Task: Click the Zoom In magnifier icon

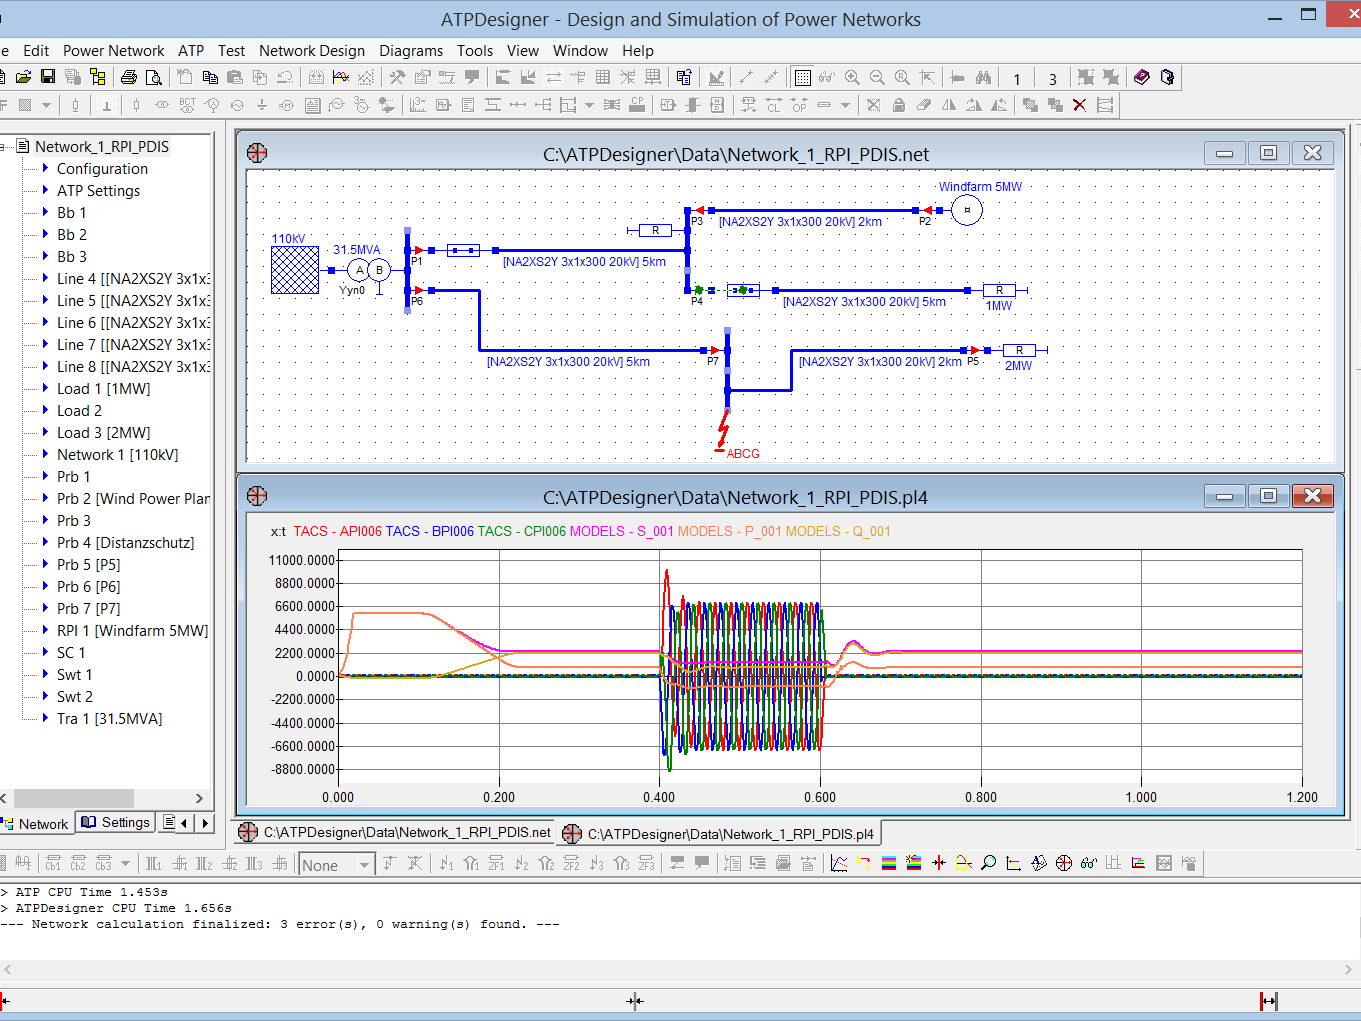Action: 852,77
